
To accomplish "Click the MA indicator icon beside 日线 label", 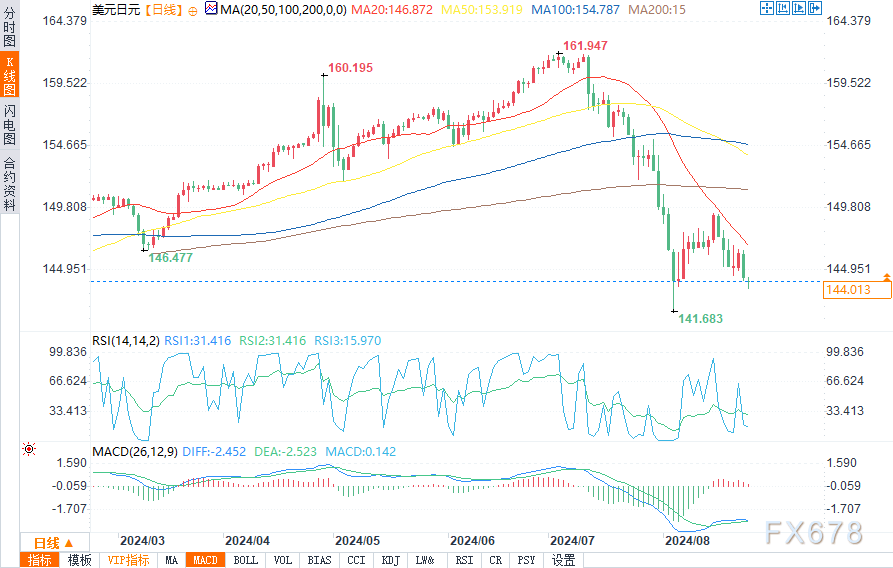I will coord(211,9).
